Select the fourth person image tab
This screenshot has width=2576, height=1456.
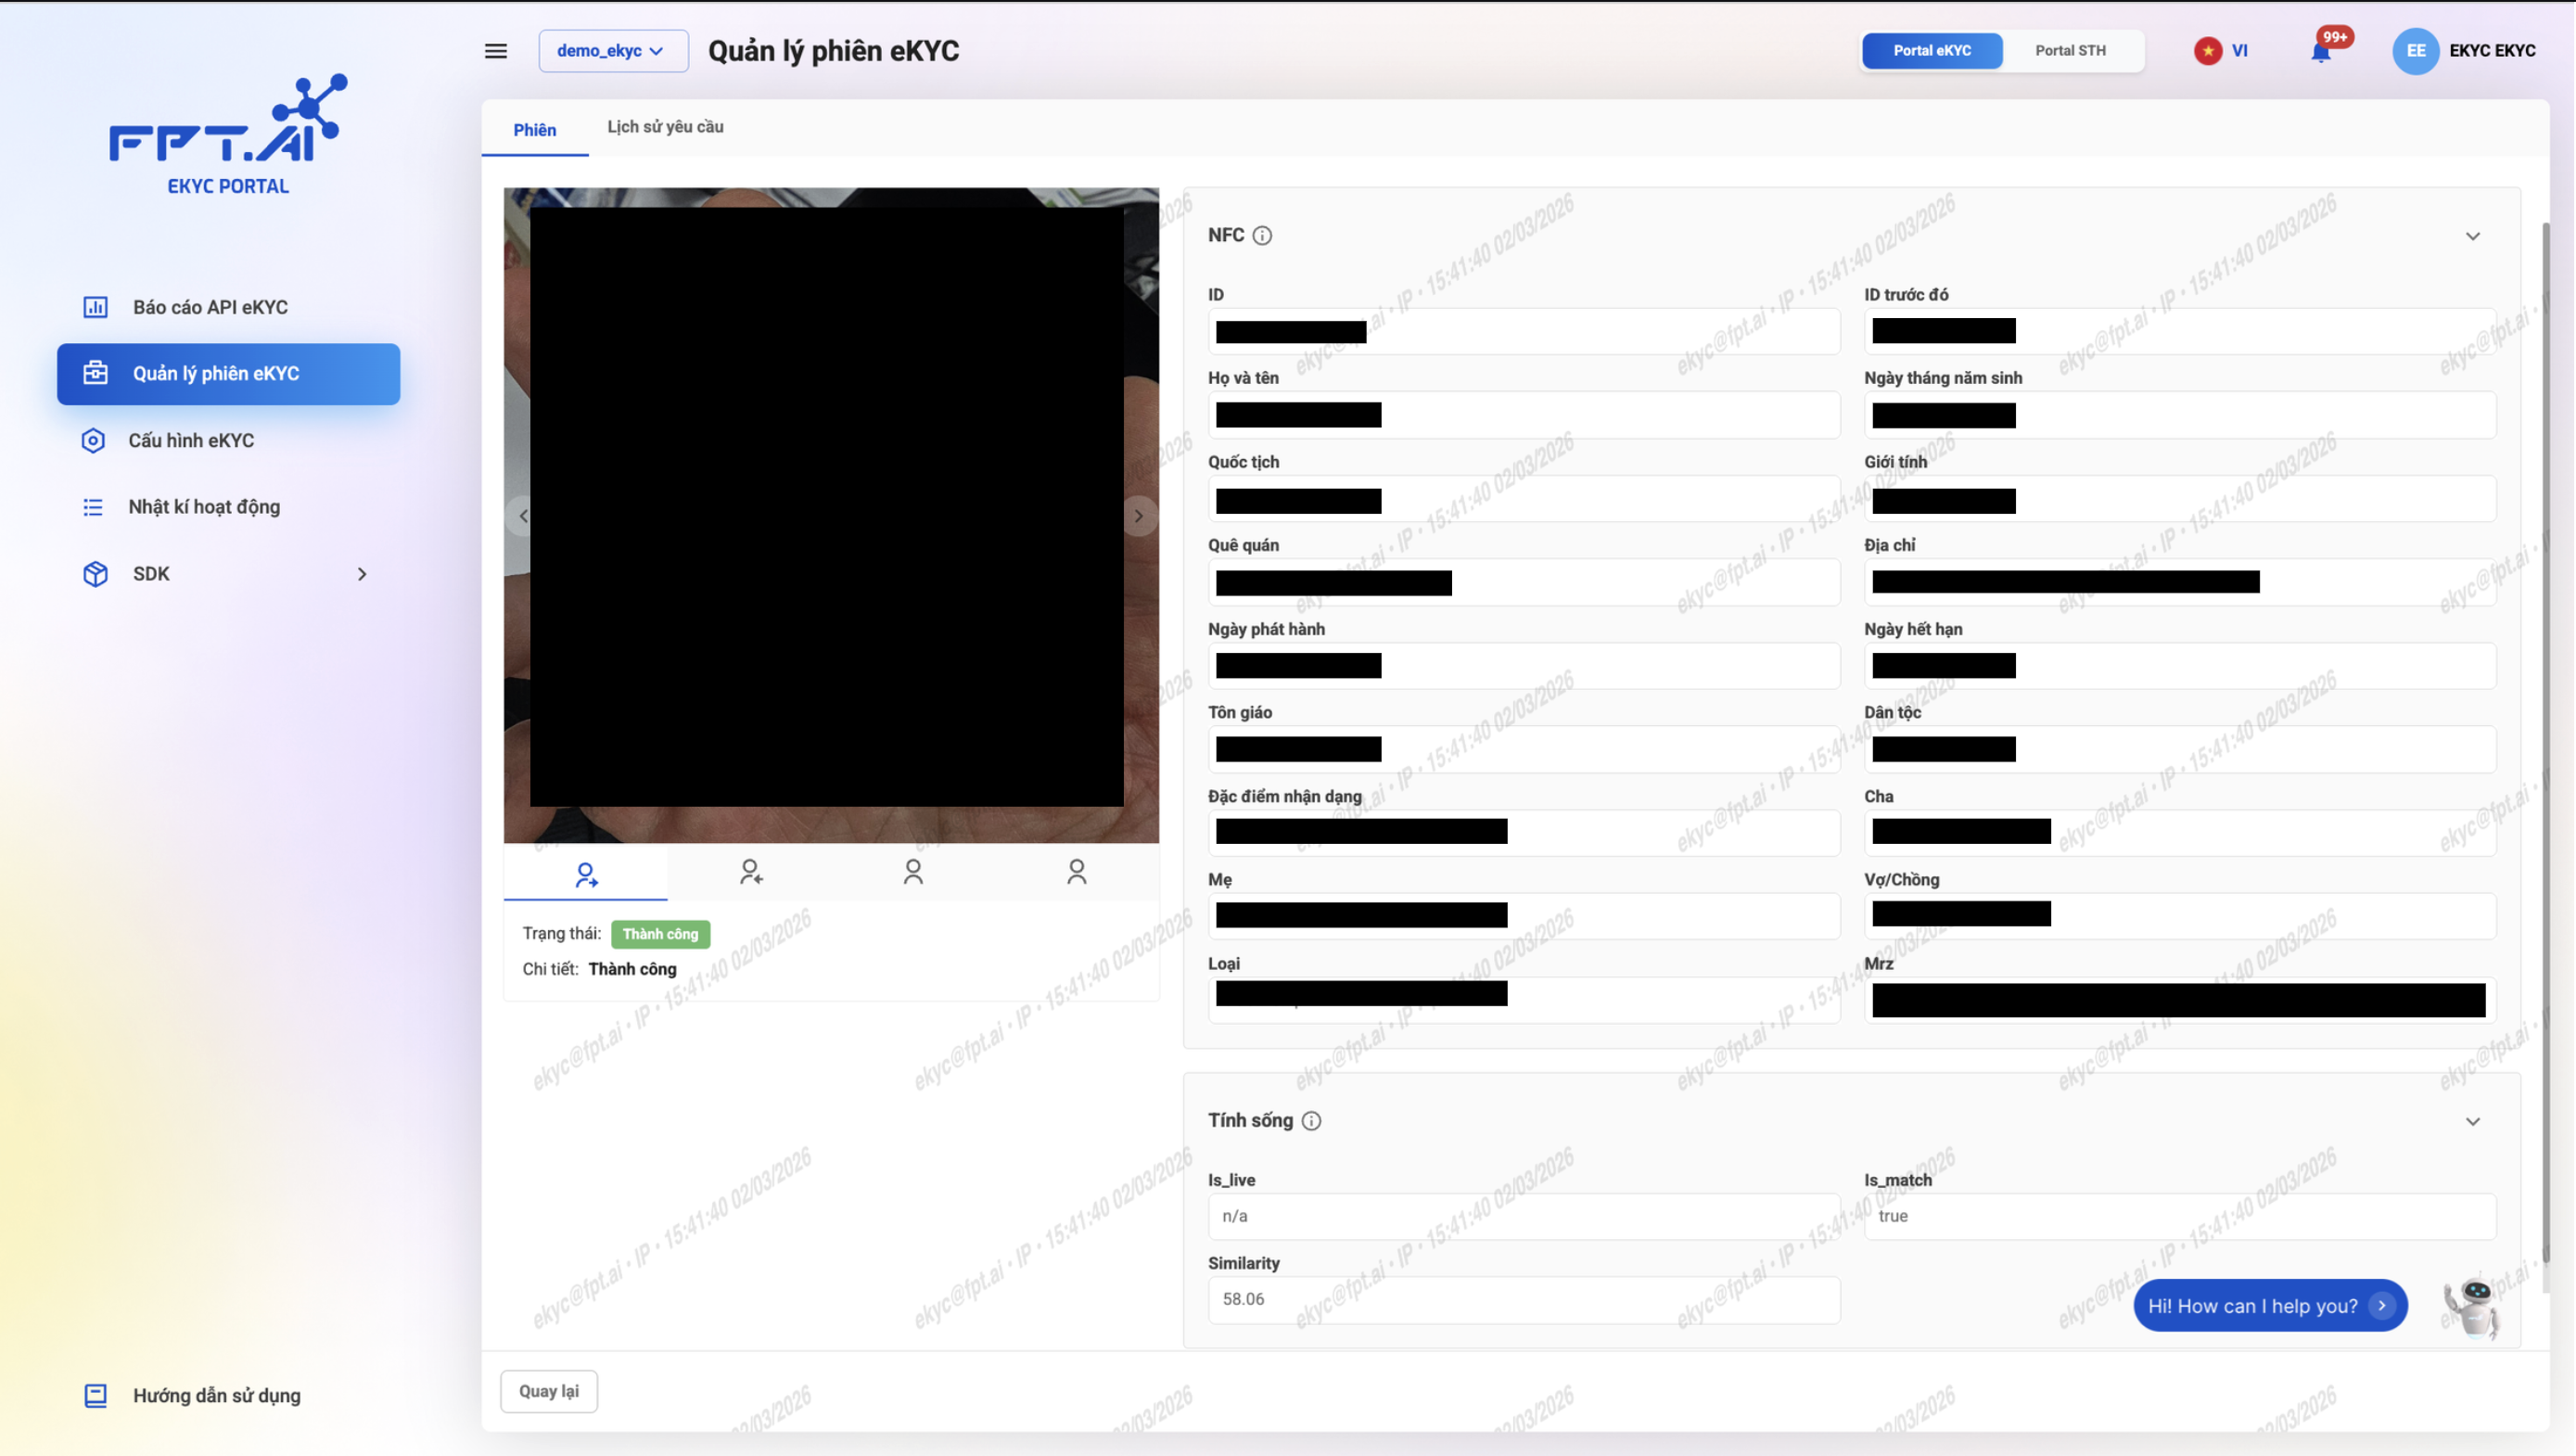[1077, 873]
